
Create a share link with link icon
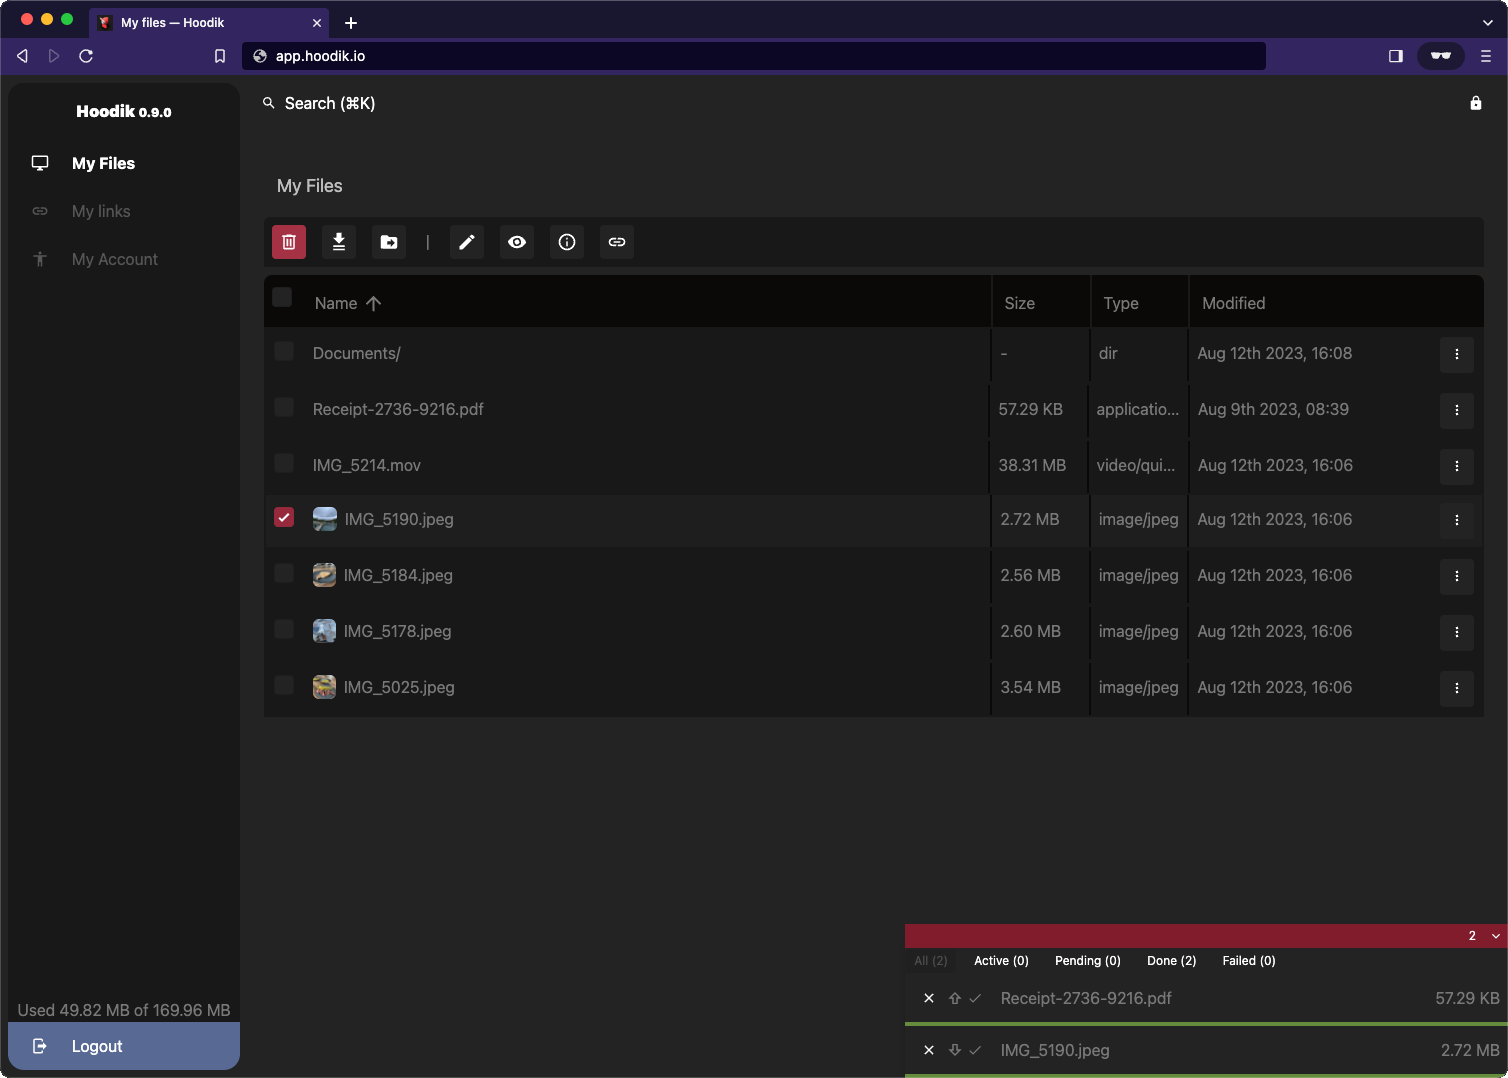[x=617, y=242]
